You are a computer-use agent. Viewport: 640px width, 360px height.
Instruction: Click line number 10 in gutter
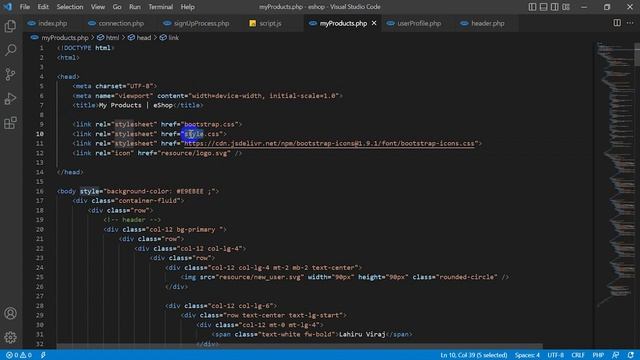pyautogui.click(x=40, y=134)
